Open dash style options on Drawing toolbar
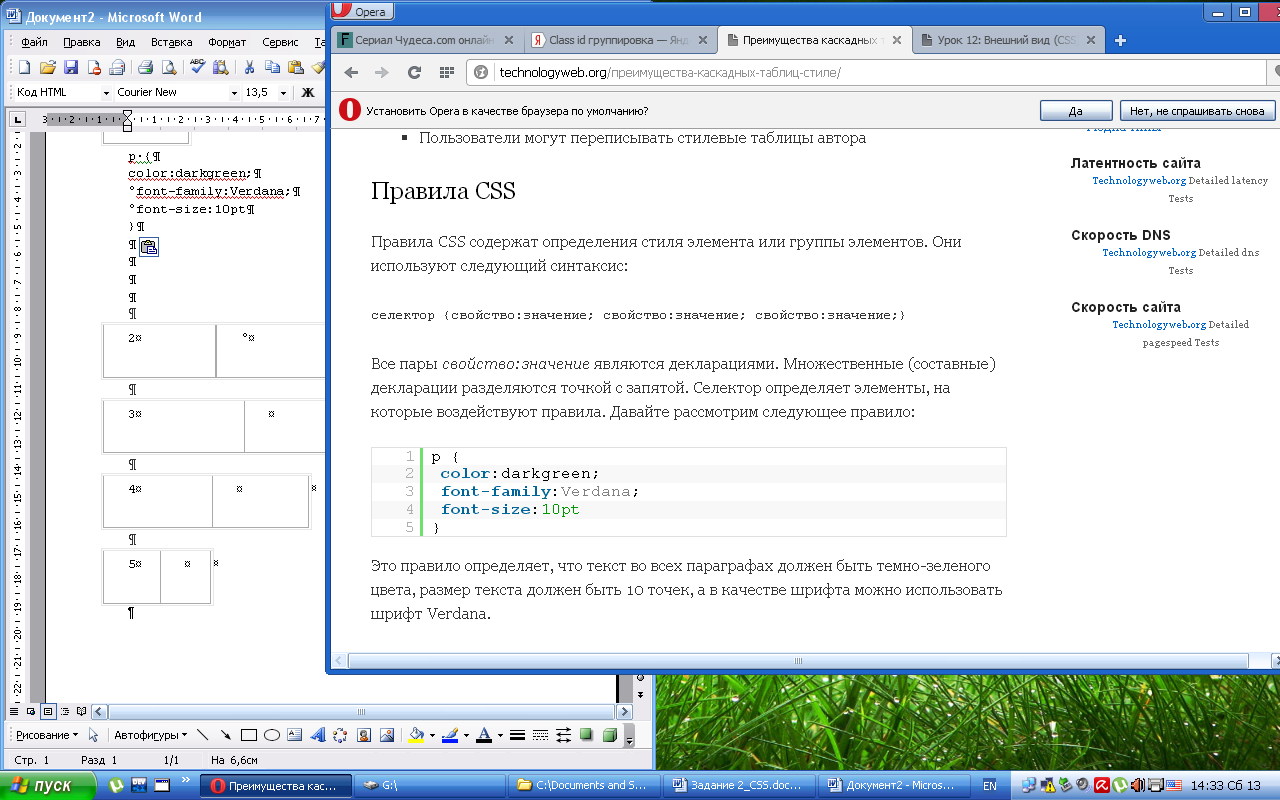The image size is (1280, 800). pos(540,735)
